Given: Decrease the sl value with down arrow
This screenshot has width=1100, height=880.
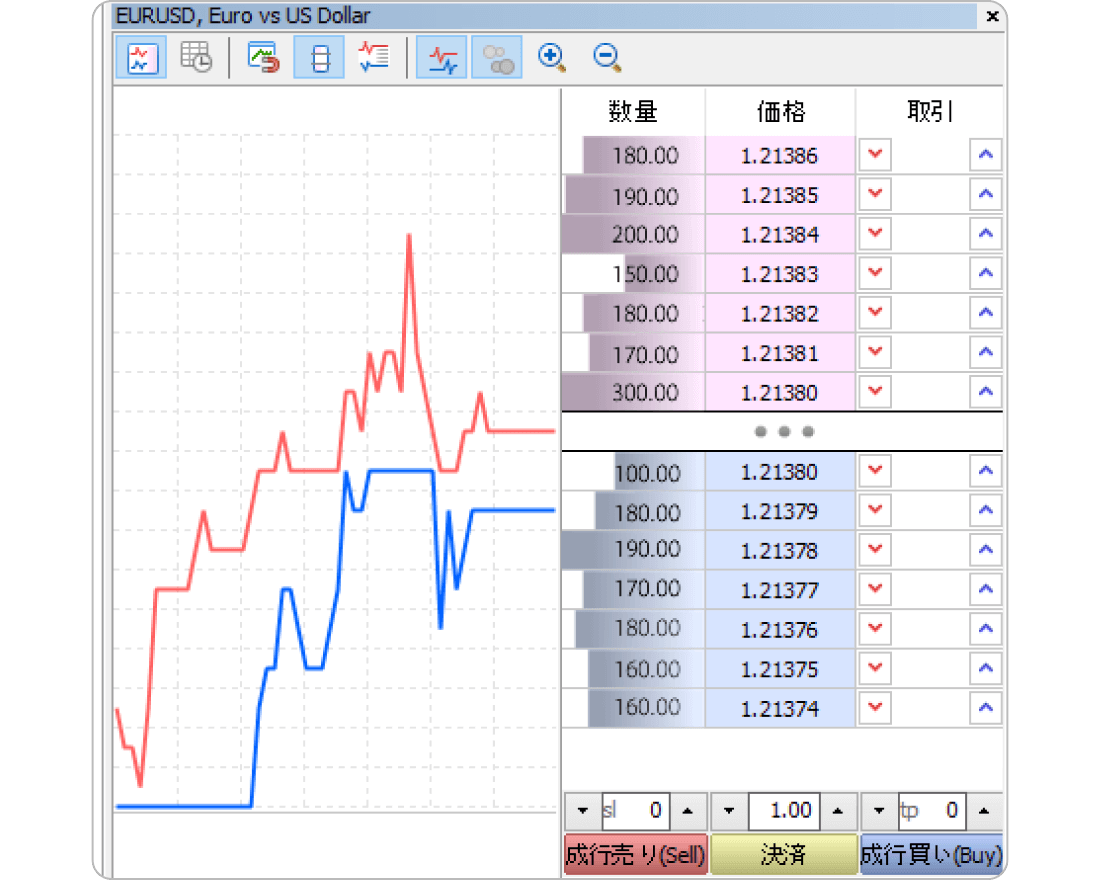Looking at the screenshot, I should pyautogui.click(x=582, y=811).
